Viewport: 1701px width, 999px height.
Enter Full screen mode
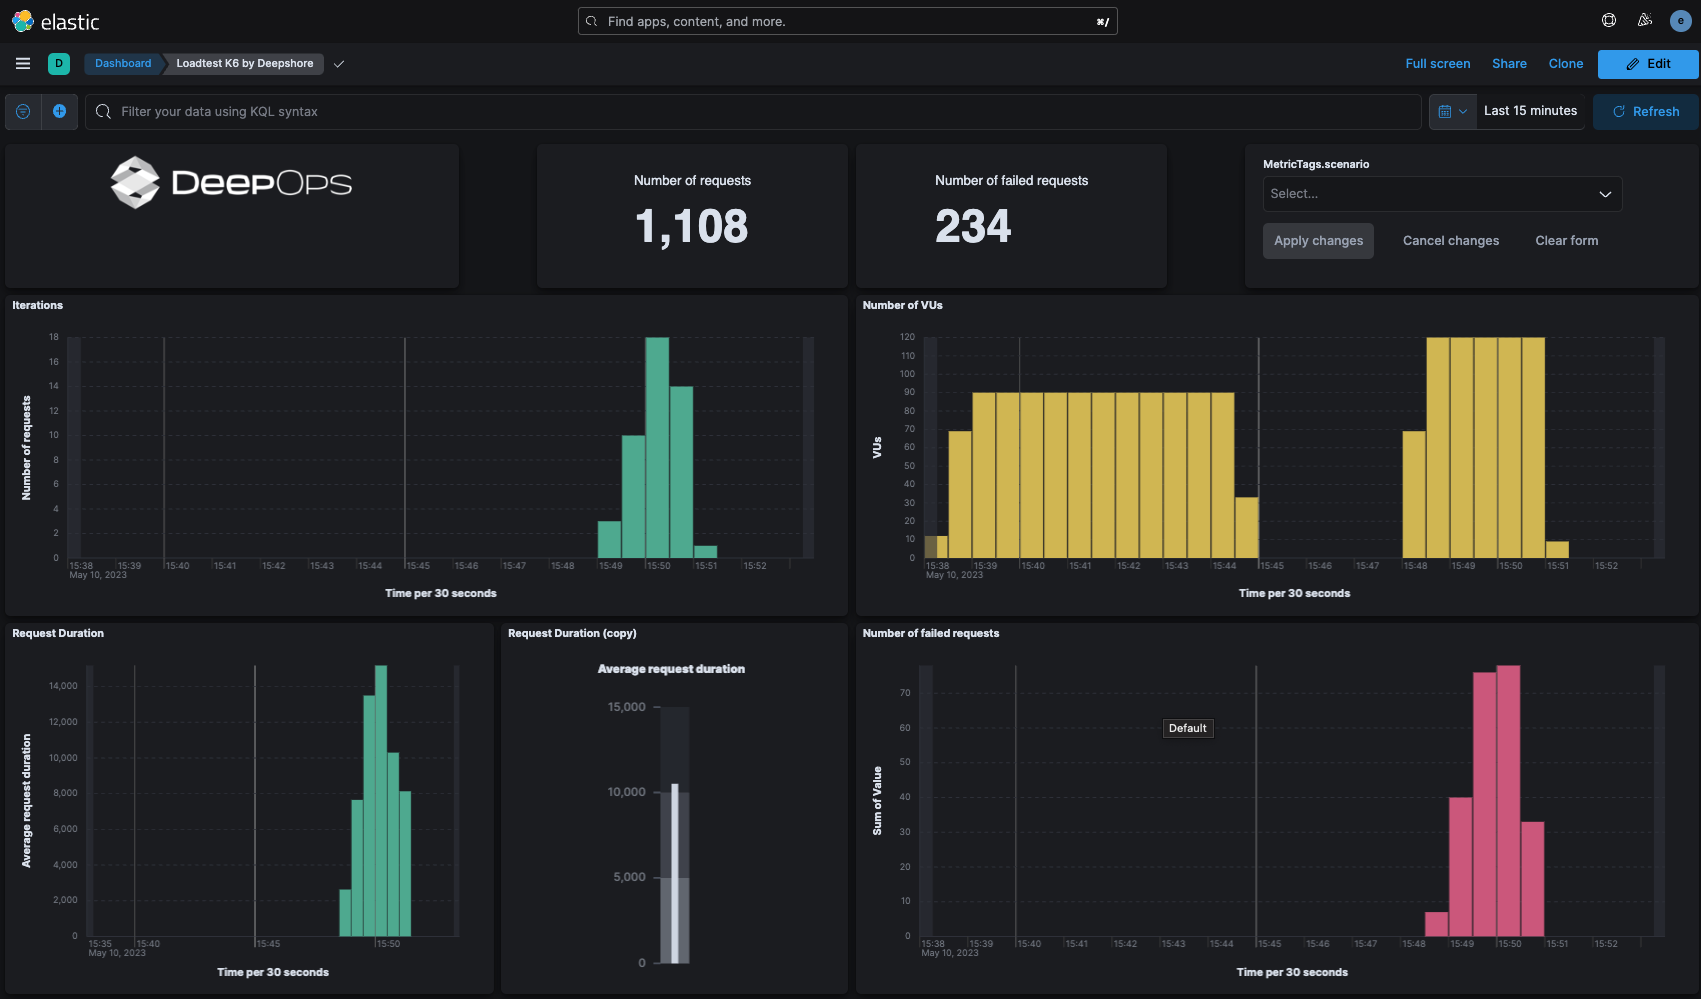pos(1437,64)
